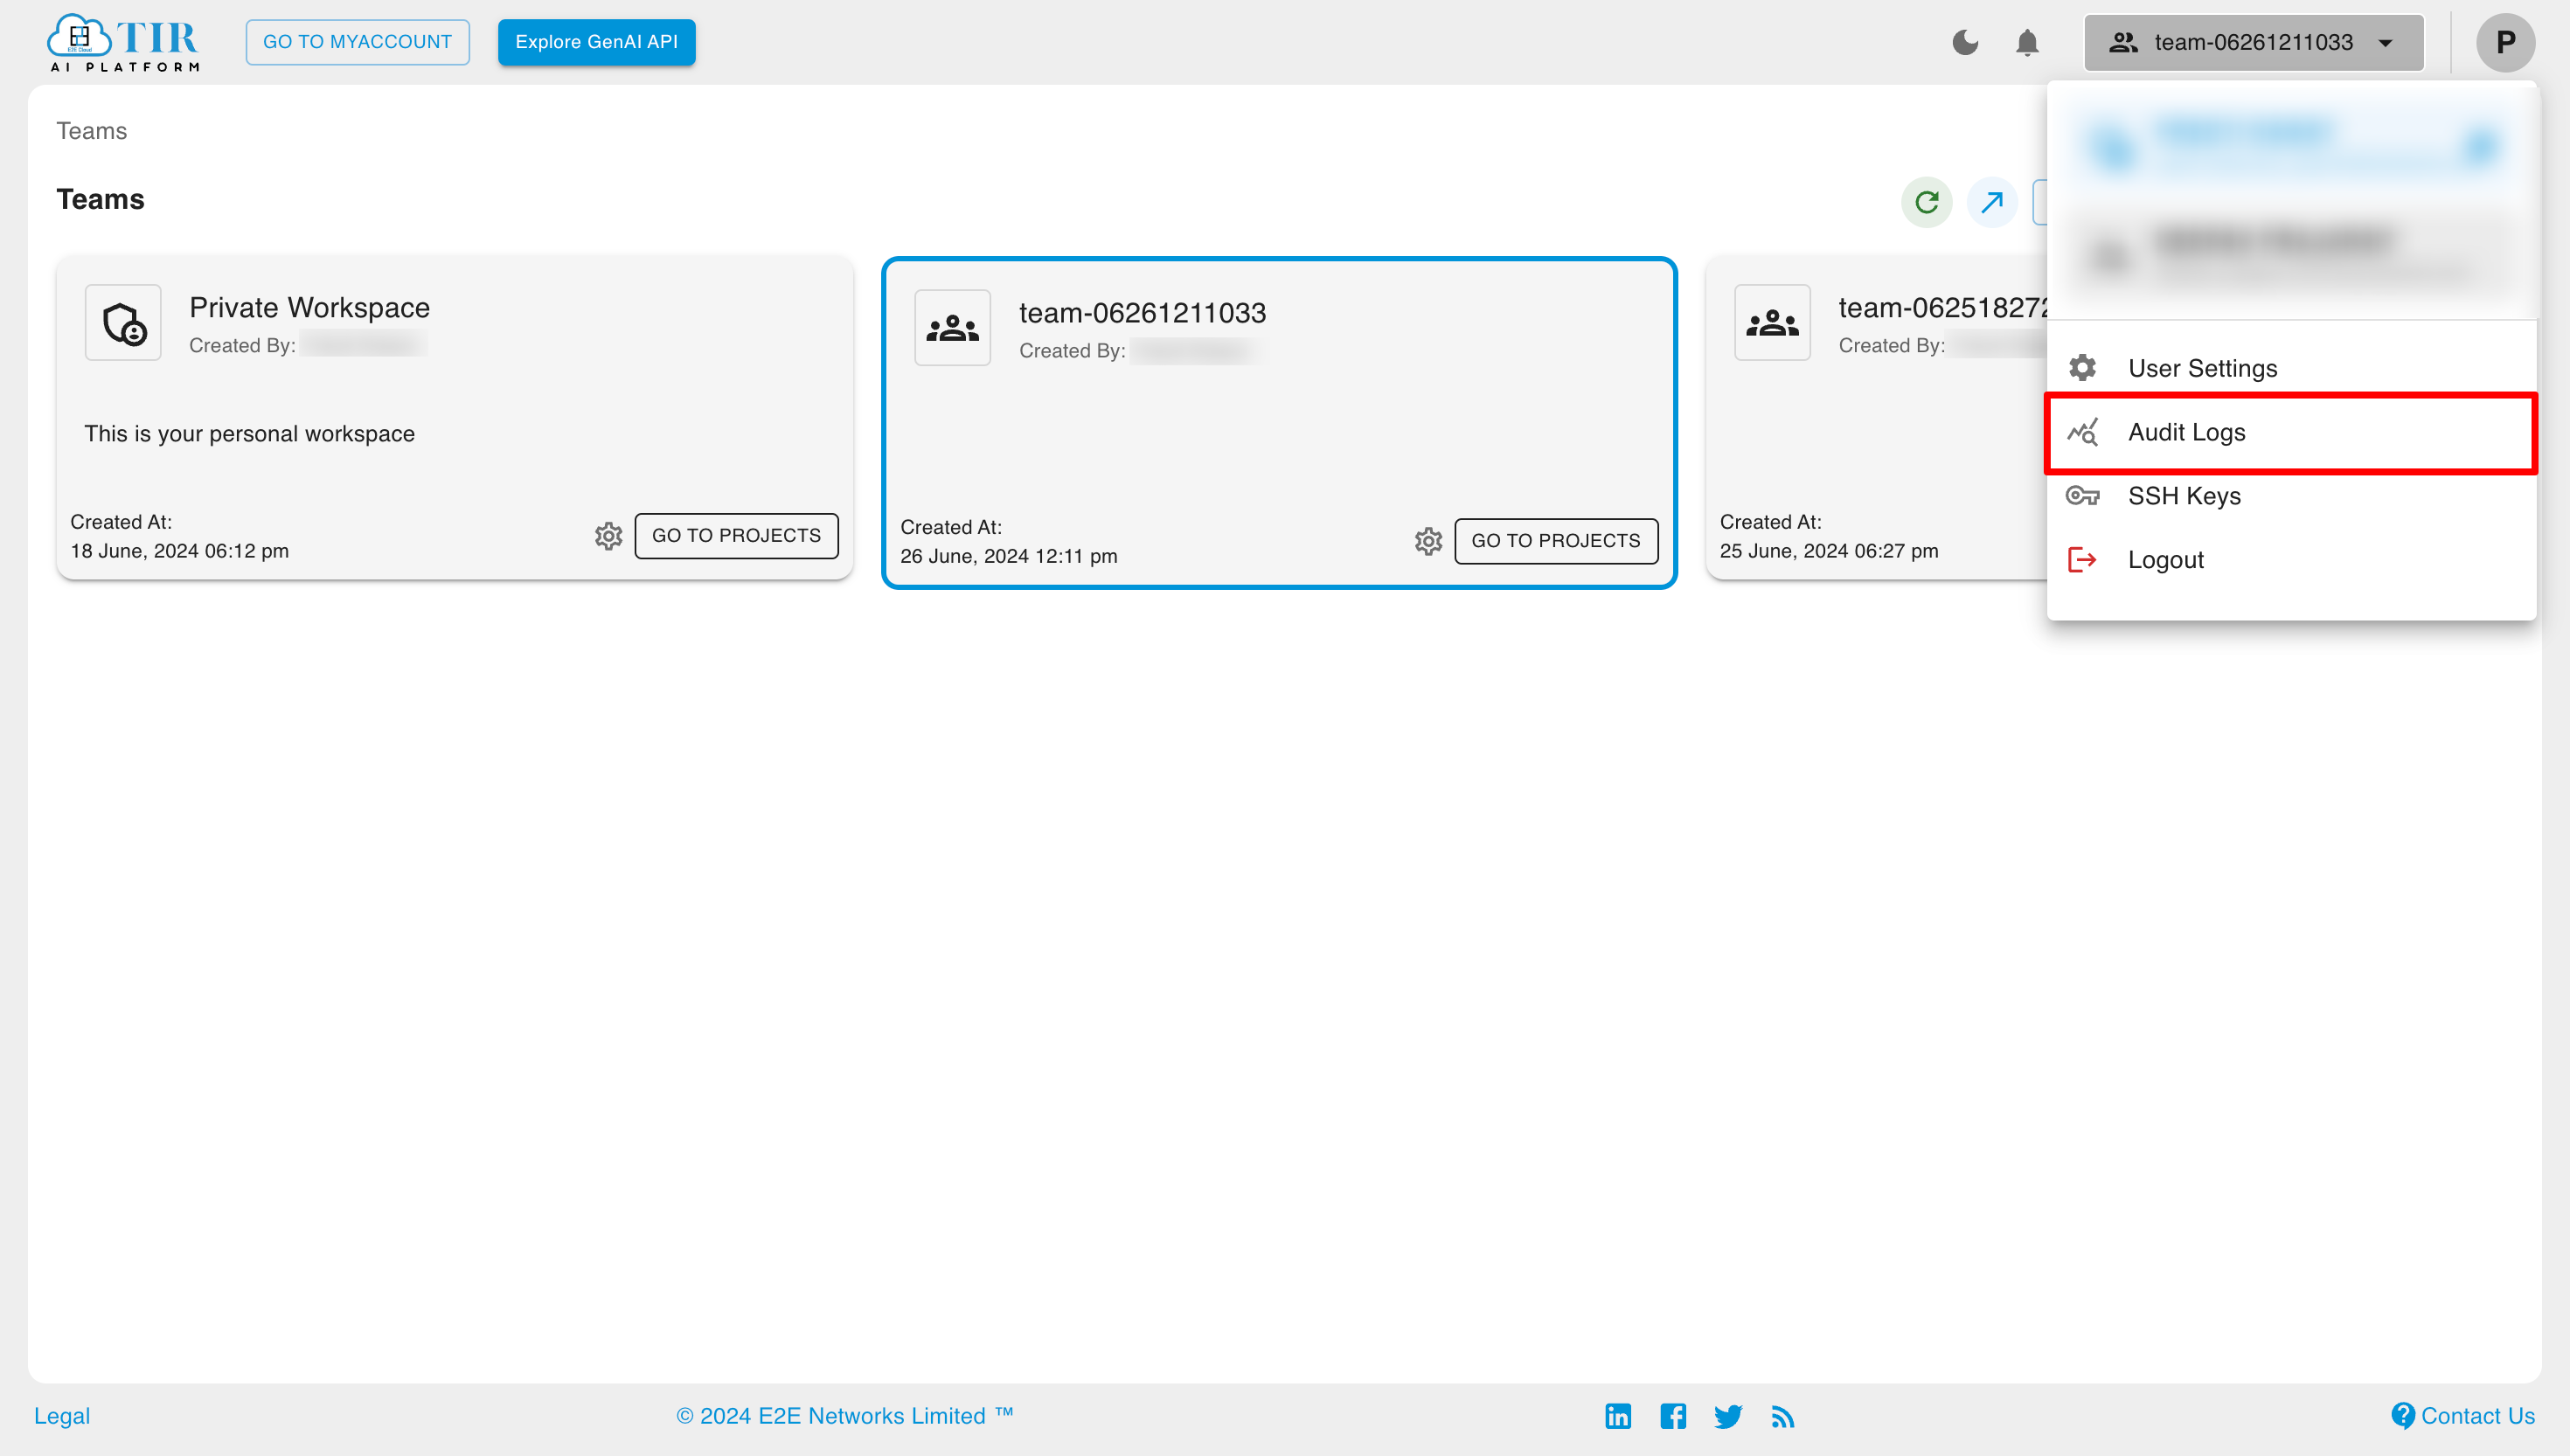Click '18 June, 2024 06:12 pm' date
The height and width of the screenshot is (1456, 2570).
(179, 551)
